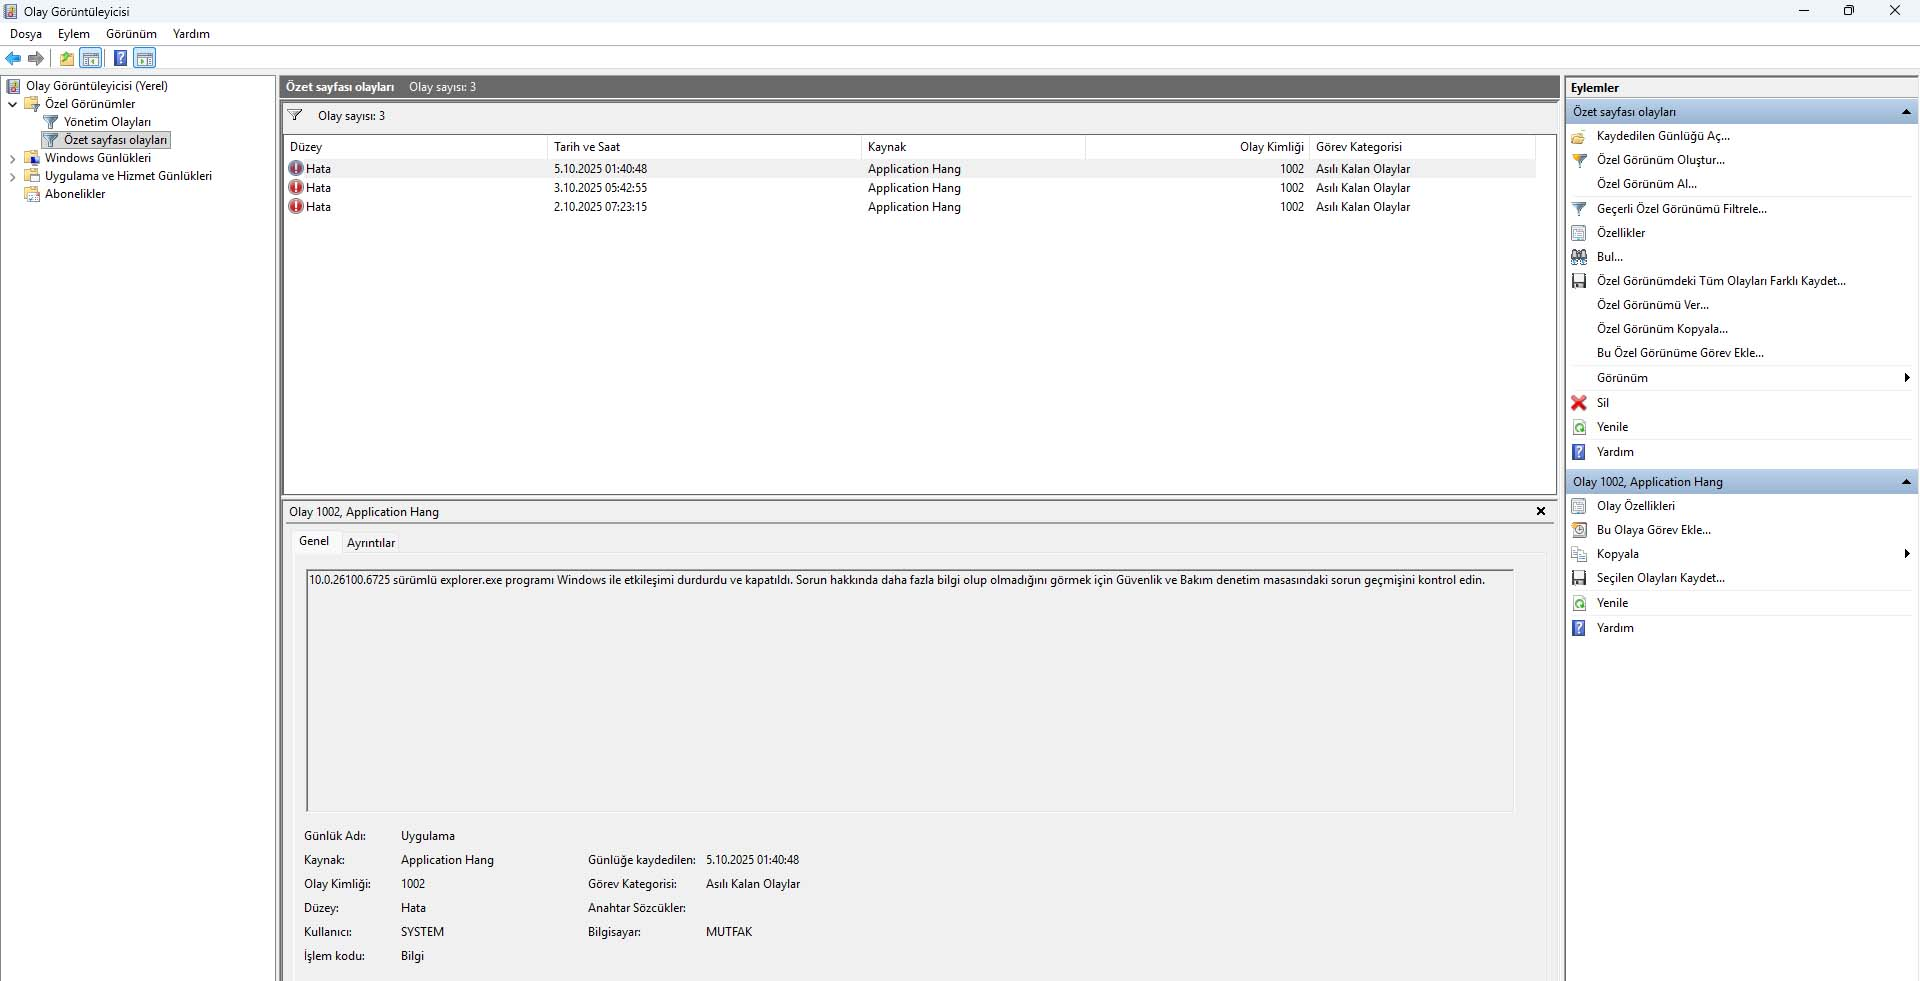Open the Eylem menu
This screenshot has width=1920, height=981.
pyautogui.click(x=74, y=34)
